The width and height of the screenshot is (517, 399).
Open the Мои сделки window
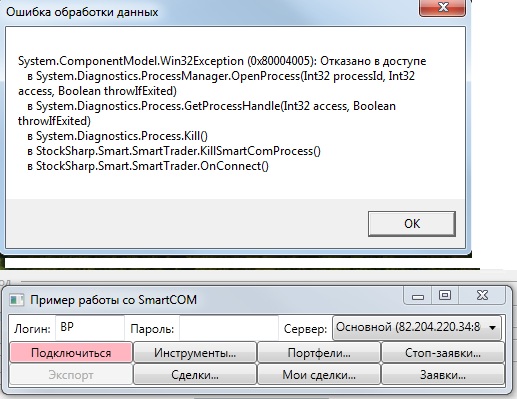click(319, 375)
